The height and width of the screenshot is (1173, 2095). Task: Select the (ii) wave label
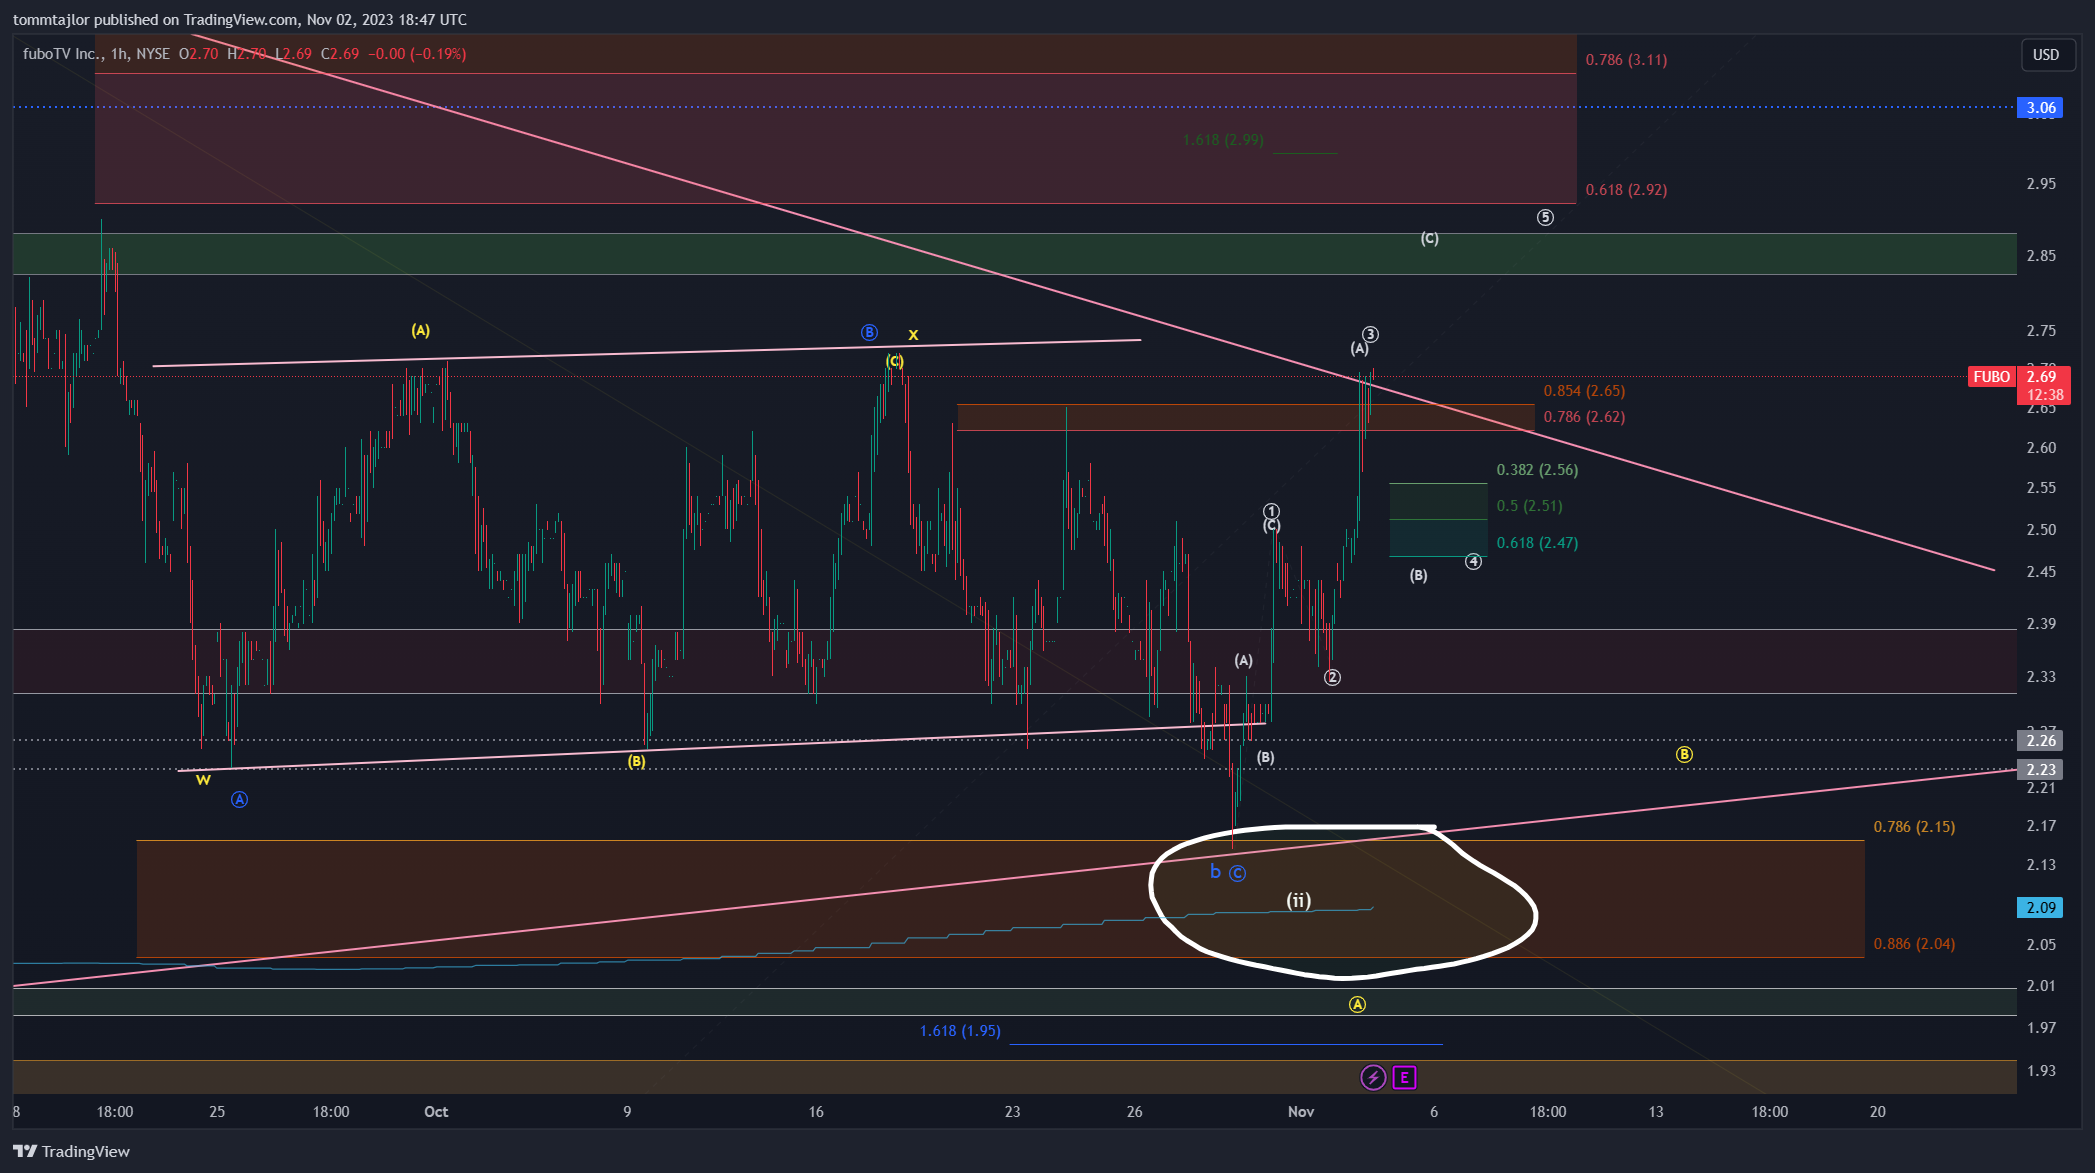click(1298, 900)
